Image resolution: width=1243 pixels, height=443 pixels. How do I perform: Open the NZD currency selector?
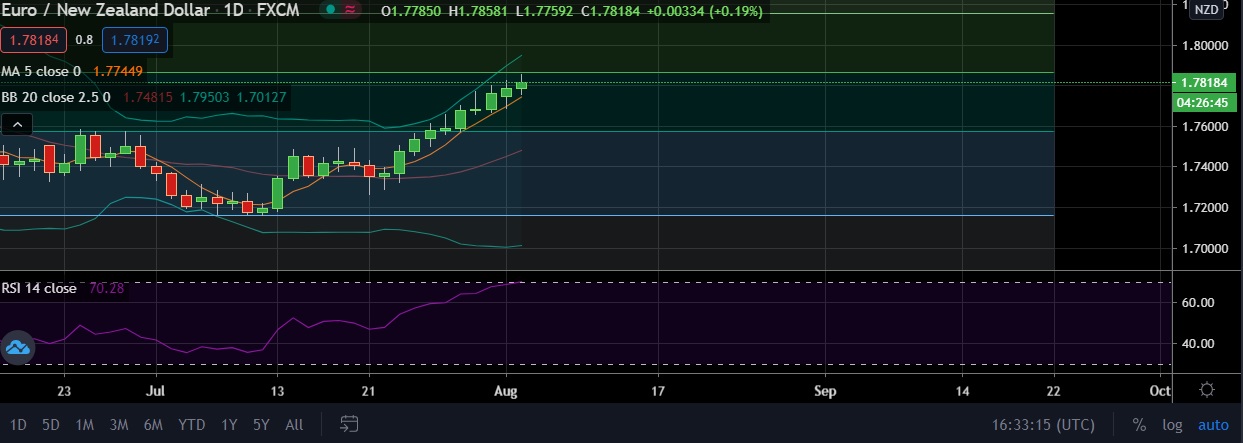point(1207,11)
